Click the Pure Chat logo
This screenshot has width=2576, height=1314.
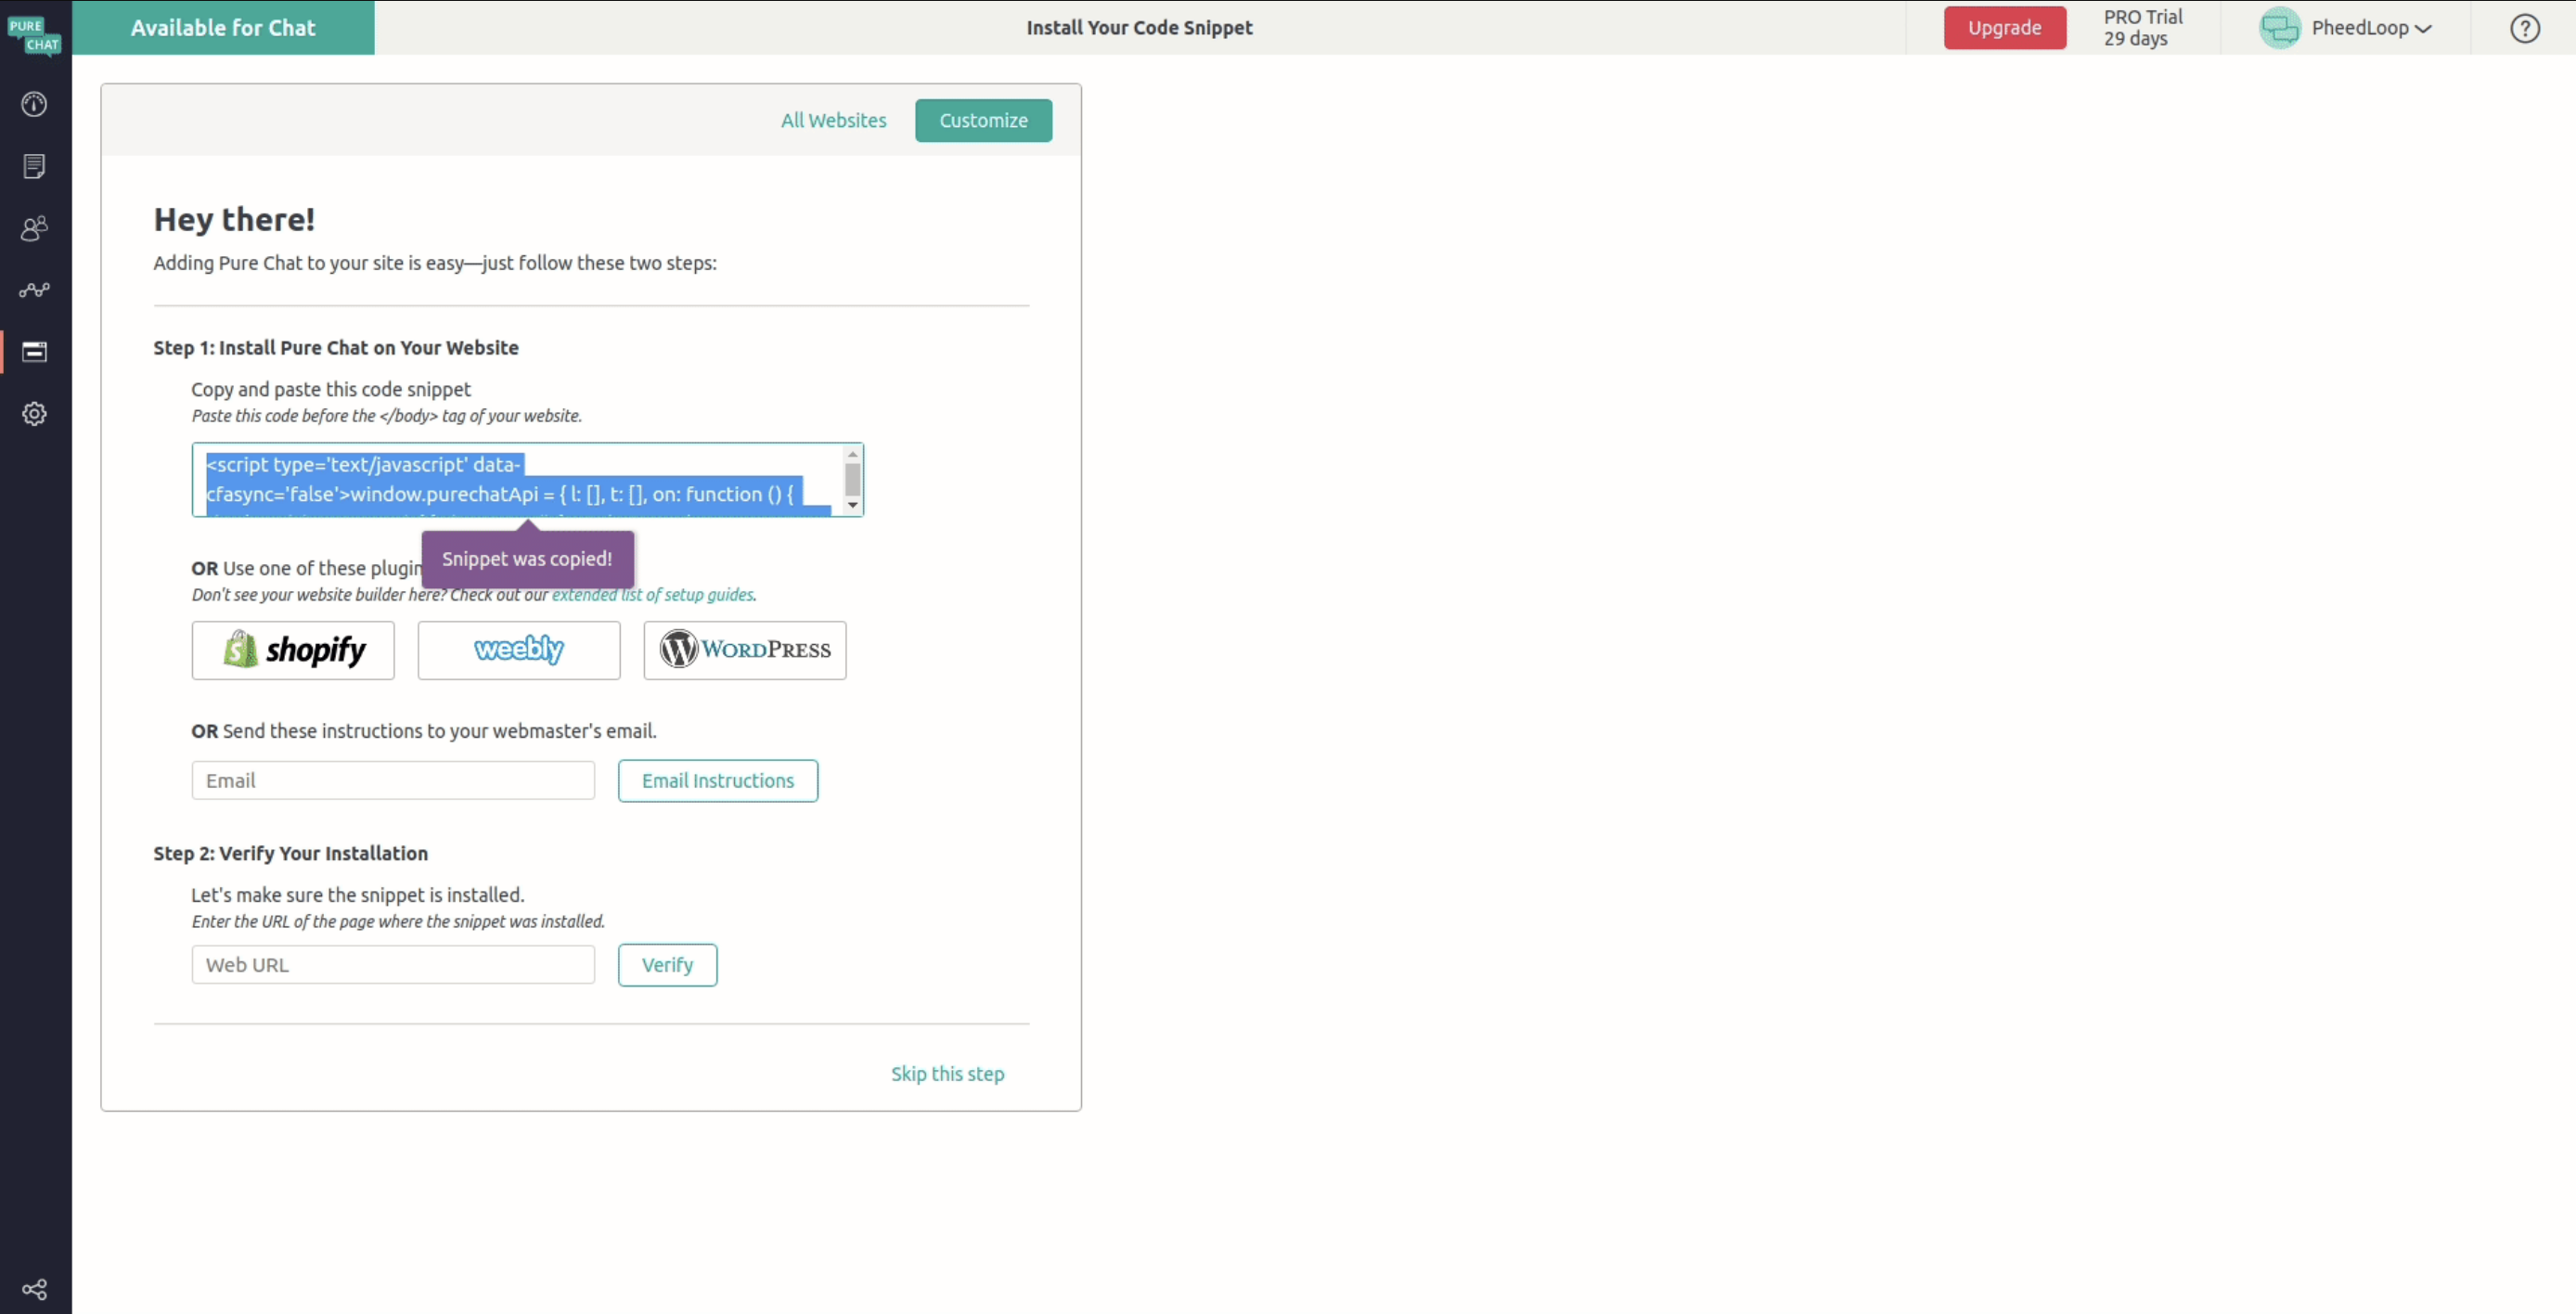coord(34,34)
